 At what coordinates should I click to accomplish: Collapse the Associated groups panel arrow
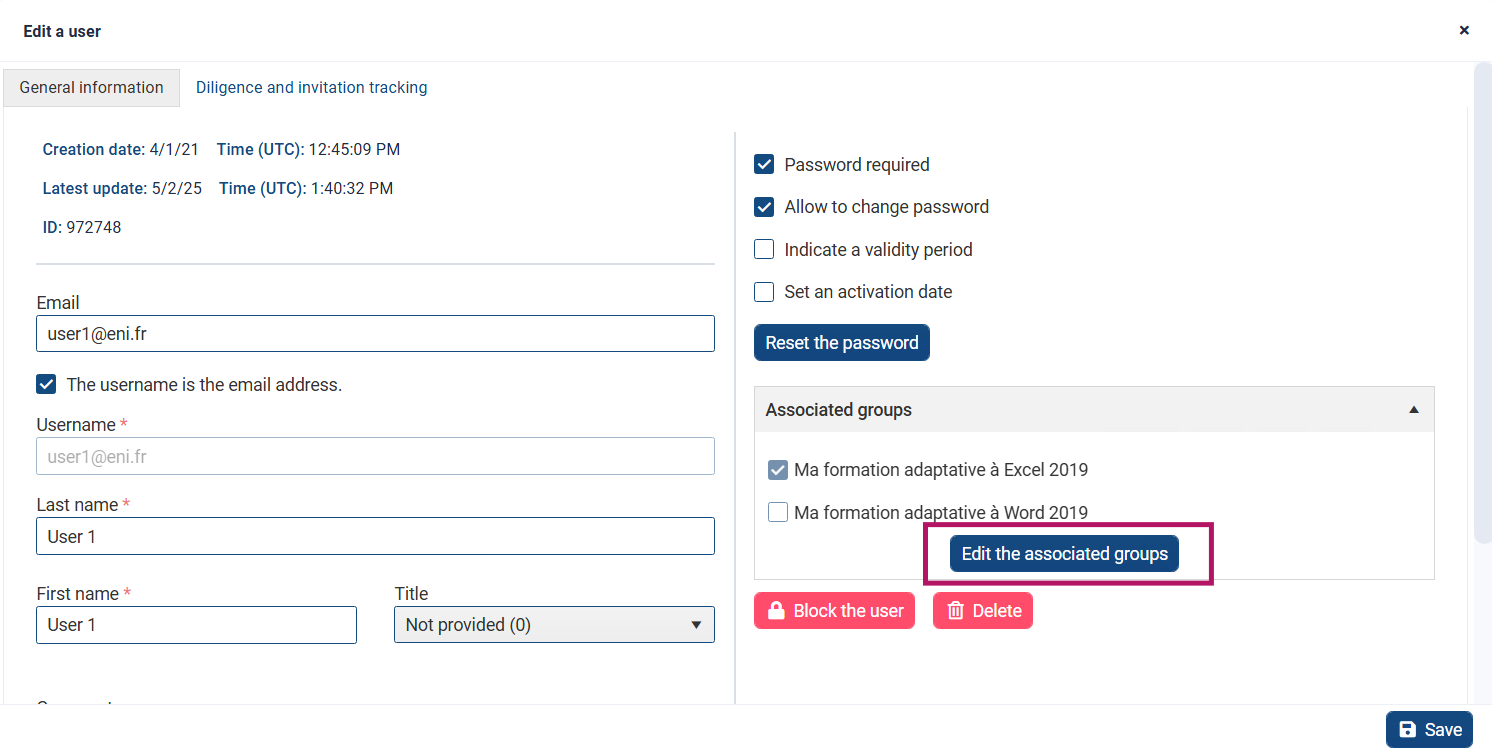point(1414,410)
